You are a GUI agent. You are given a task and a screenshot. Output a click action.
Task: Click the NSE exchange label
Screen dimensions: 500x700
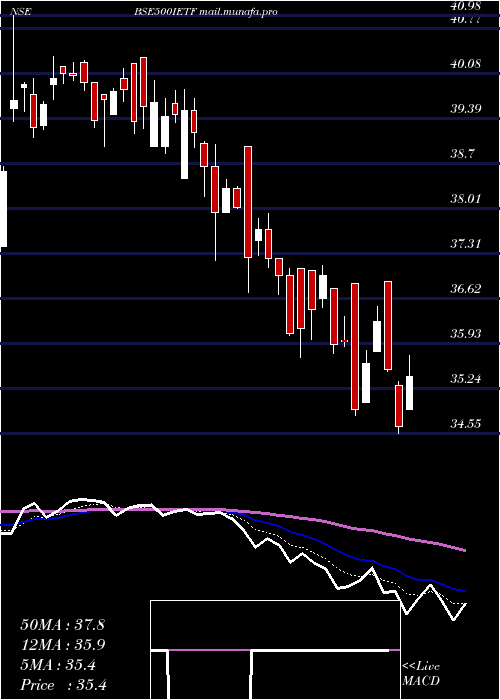(x=21, y=12)
